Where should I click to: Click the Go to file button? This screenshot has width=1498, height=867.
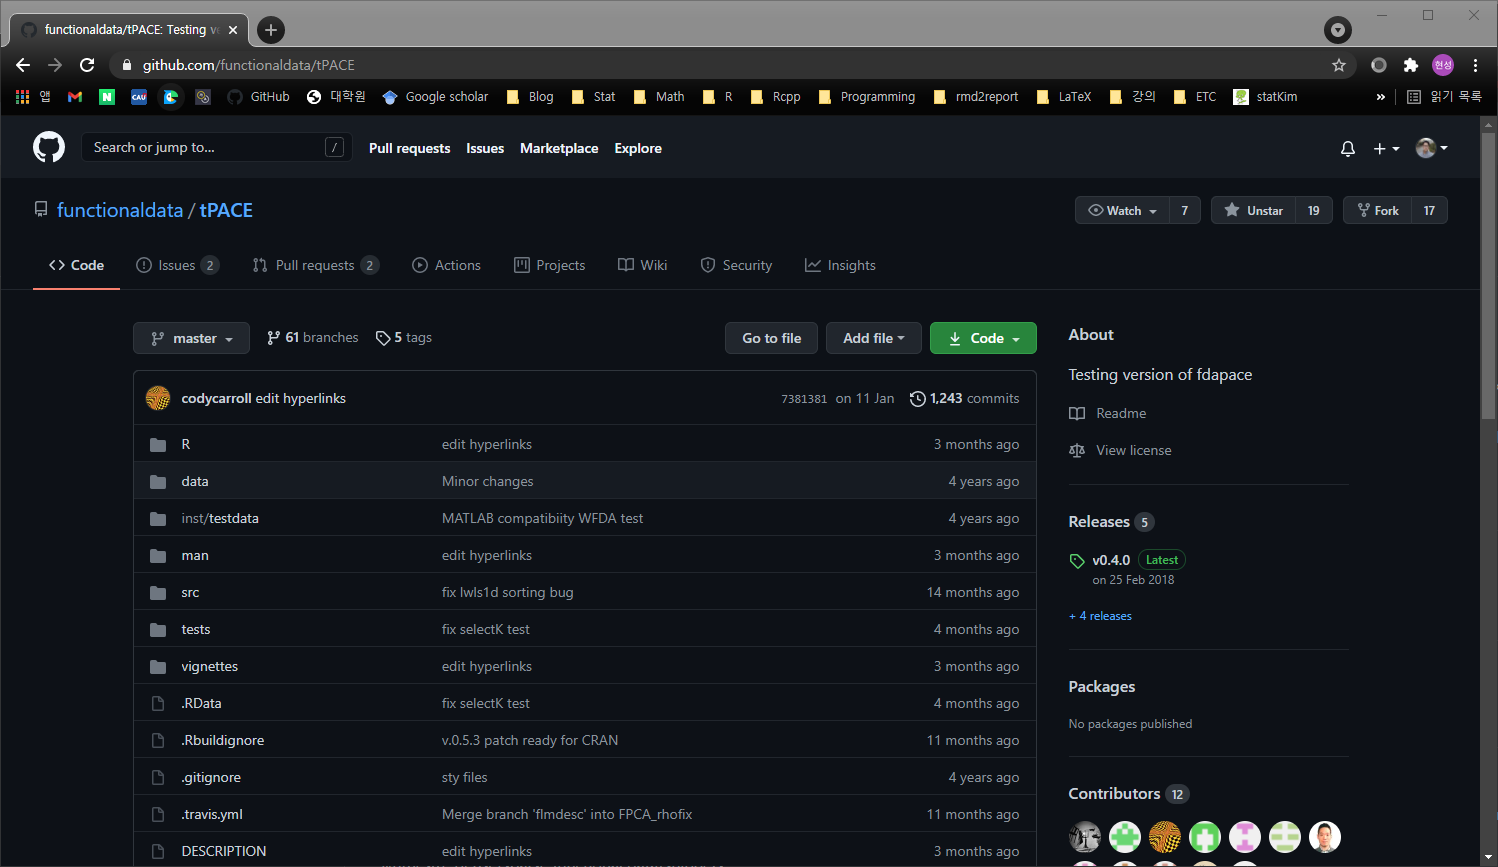(x=771, y=338)
